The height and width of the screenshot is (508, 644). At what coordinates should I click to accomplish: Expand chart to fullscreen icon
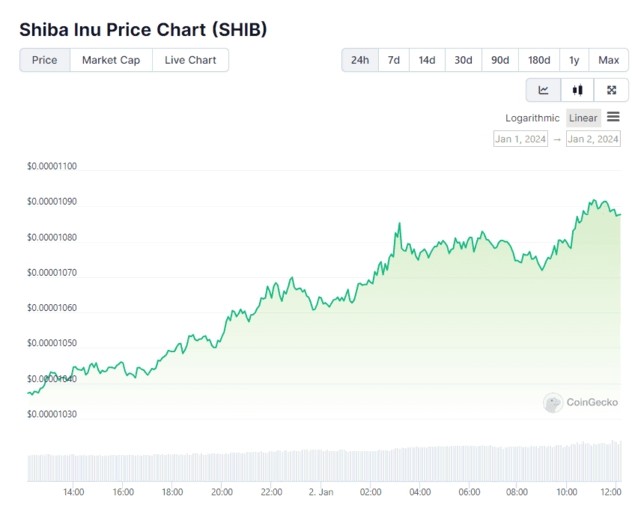coord(611,90)
